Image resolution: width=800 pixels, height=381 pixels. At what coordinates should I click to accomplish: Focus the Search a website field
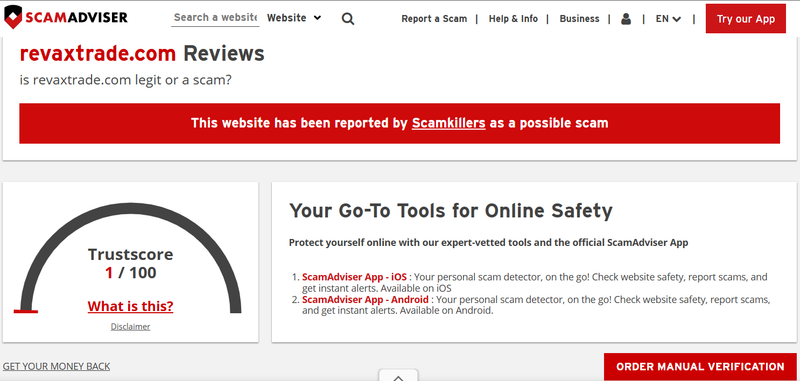[x=215, y=17]
